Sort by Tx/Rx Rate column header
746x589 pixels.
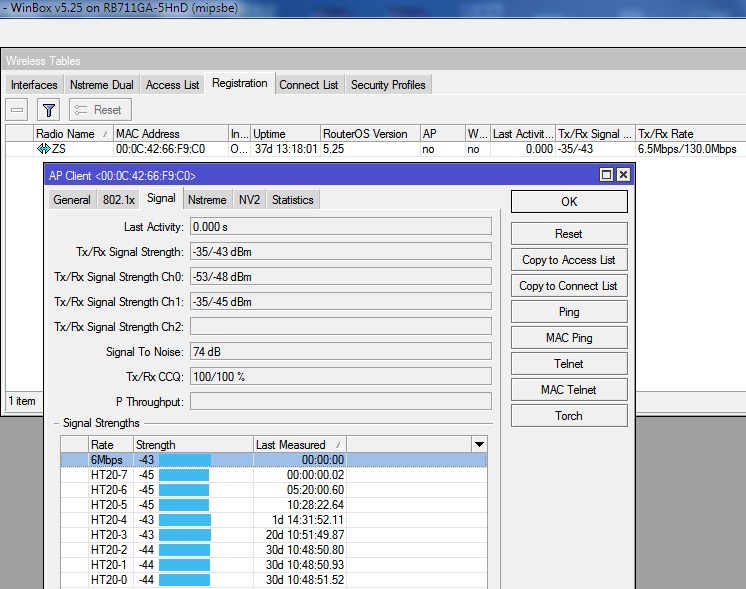pos(690,134)
